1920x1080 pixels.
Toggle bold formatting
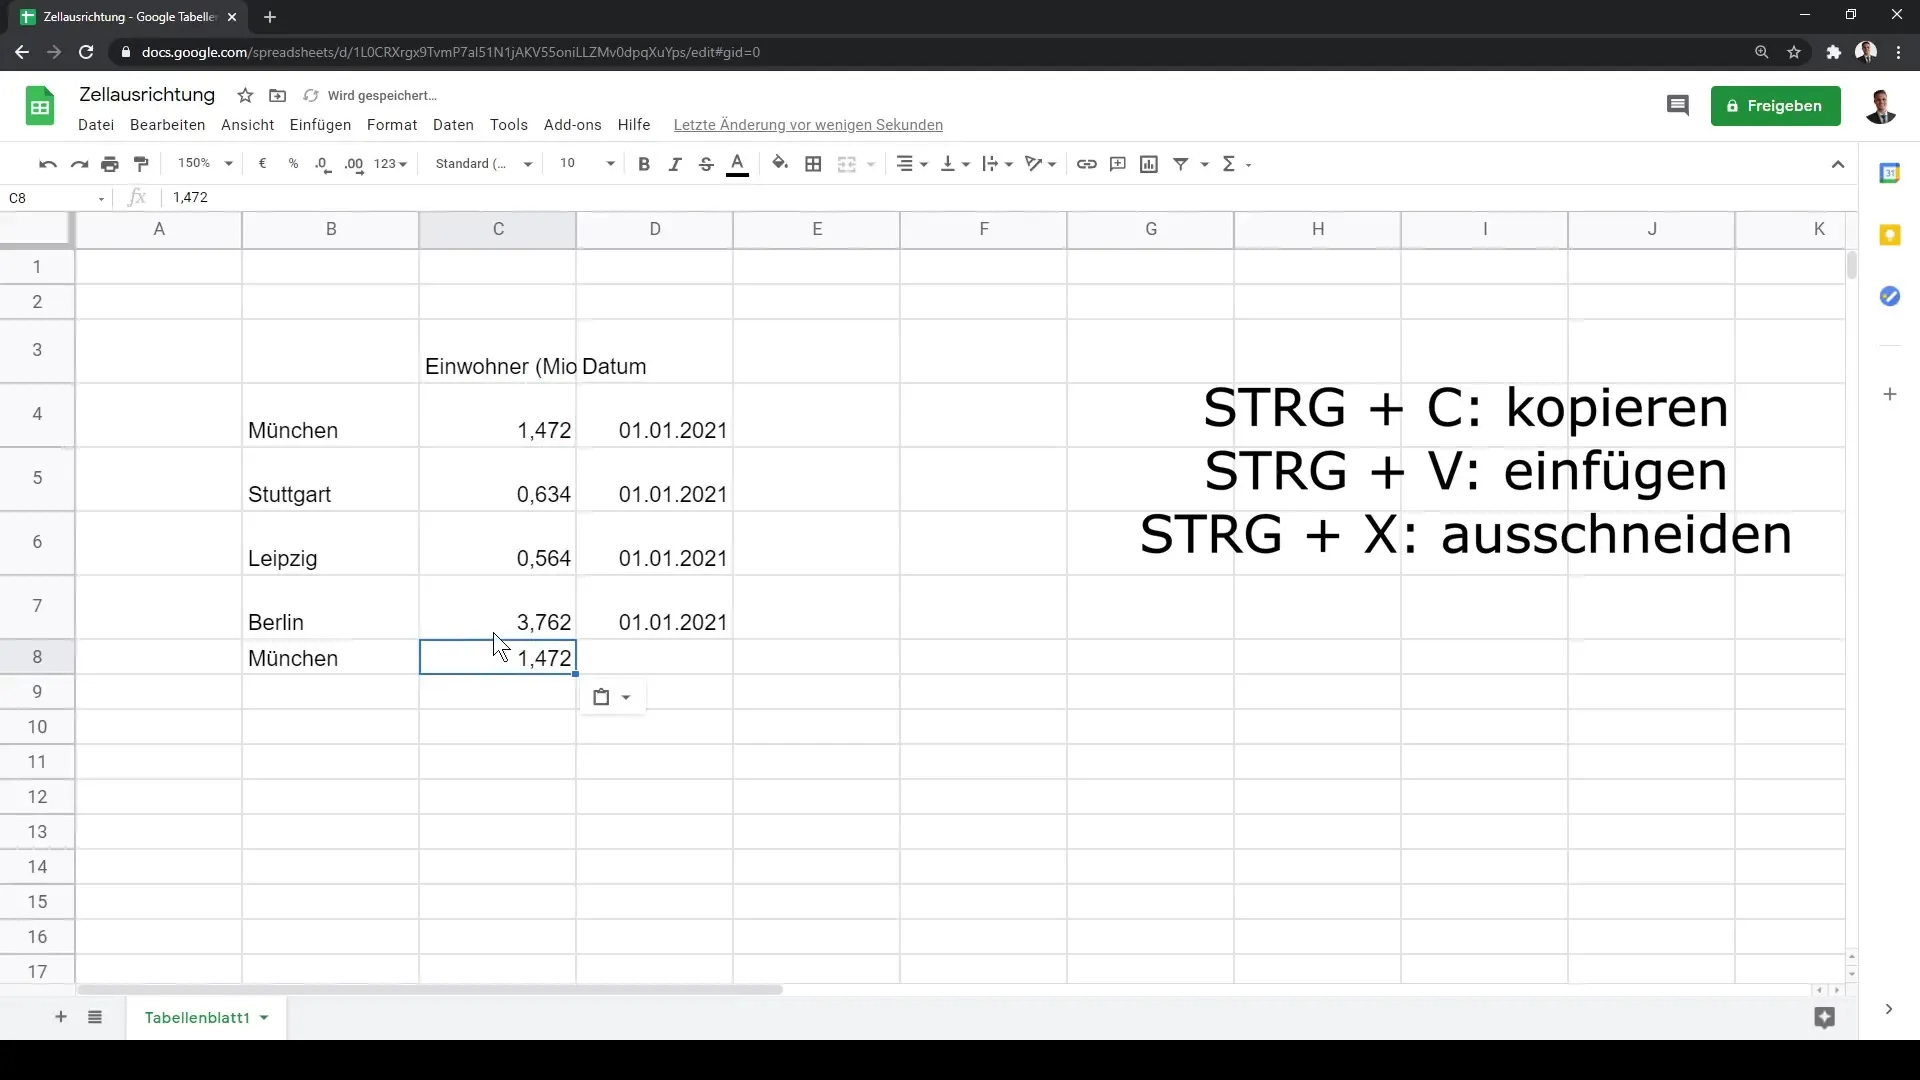click(x=644, y=164)
